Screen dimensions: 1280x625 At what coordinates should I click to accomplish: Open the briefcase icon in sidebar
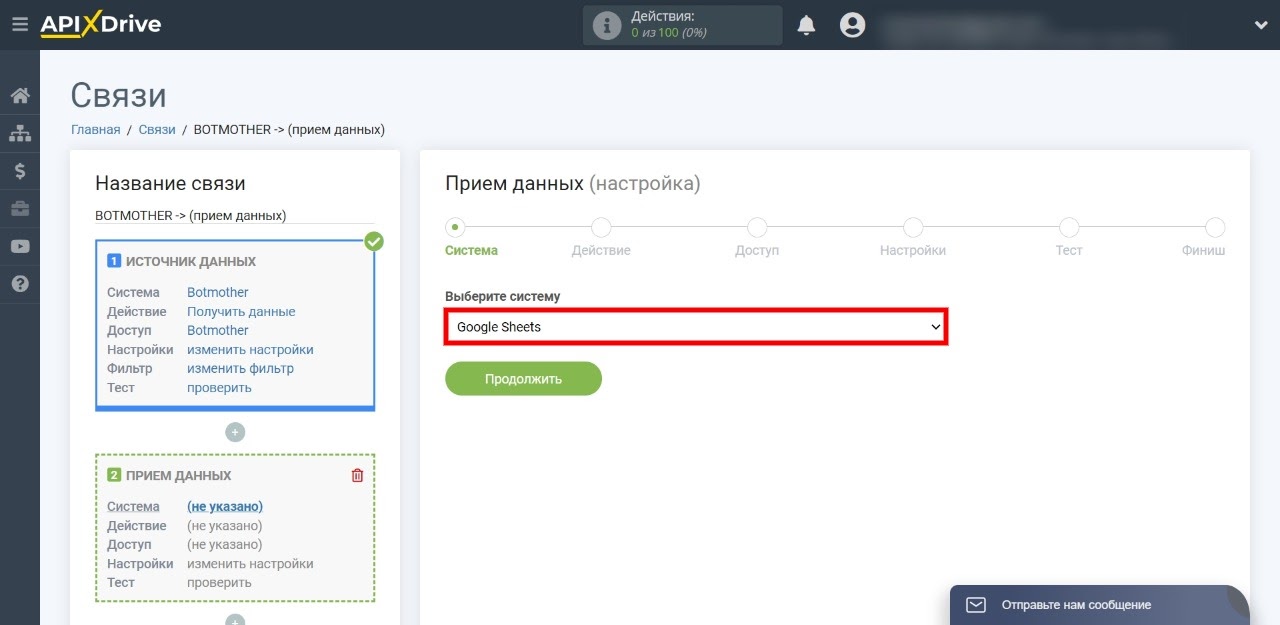pyautogui.click(x=20, y=209)
